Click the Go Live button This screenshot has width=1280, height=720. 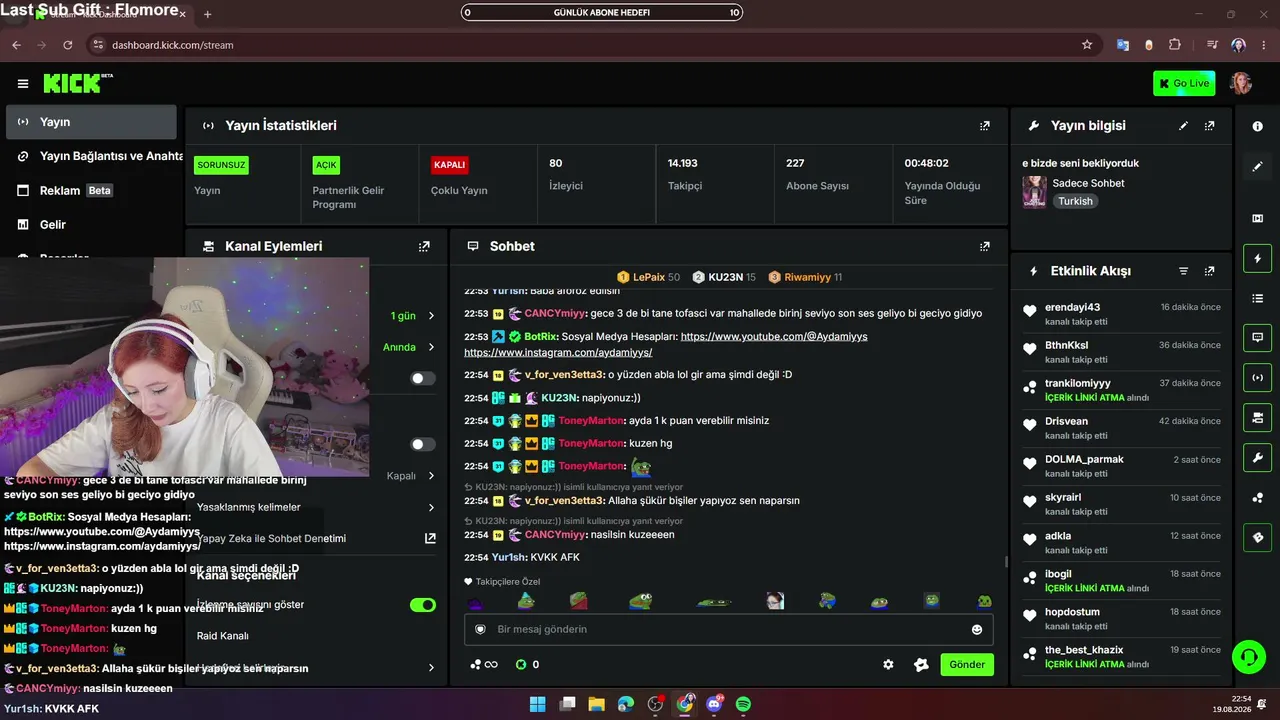point(1184,84)
